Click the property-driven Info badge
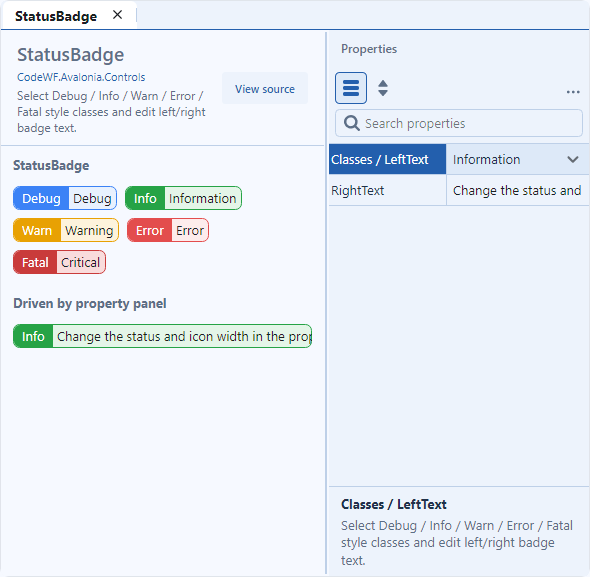590x577 pixels. [163, 336]
